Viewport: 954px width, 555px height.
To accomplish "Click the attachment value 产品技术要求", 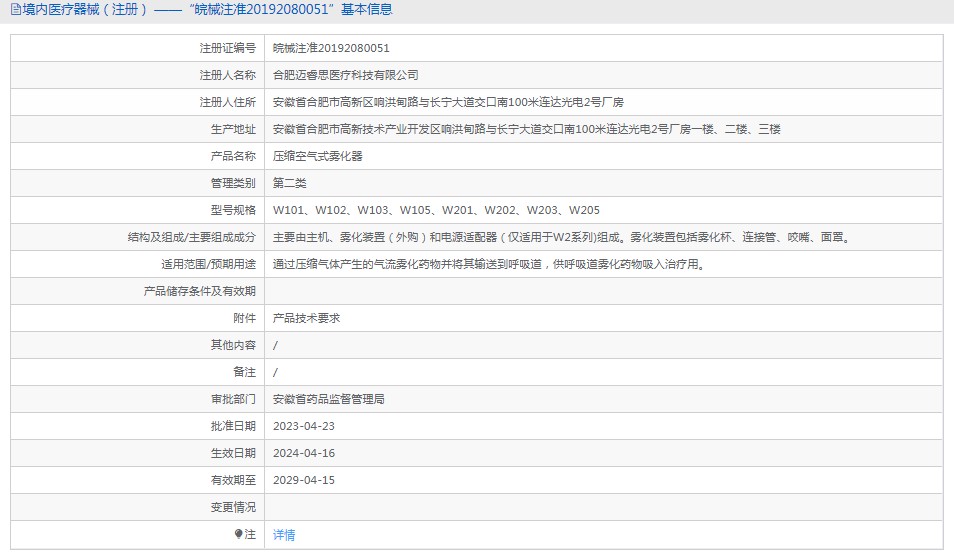I will point(307,318).
